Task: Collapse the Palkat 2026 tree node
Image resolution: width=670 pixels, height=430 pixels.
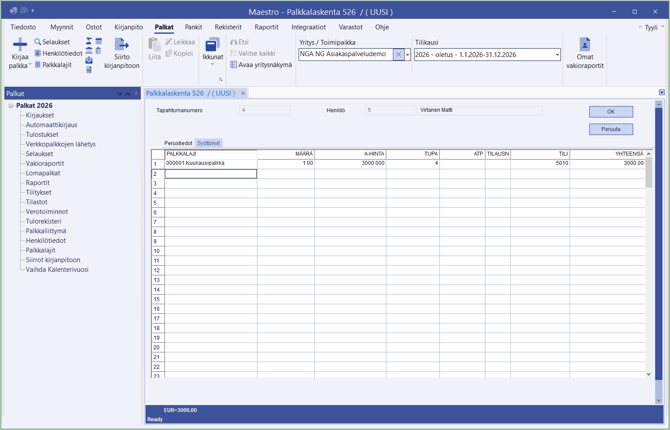Action: [x=11, y=106]
